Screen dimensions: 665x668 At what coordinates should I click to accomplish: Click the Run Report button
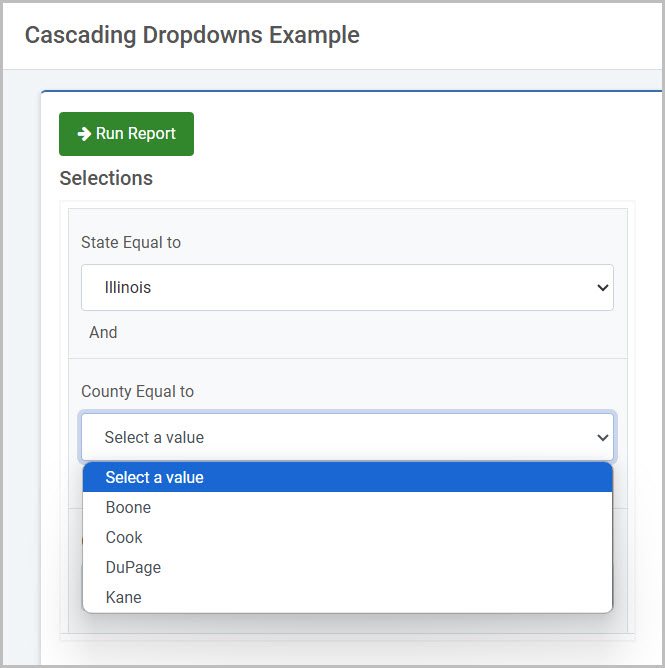click(126, 134)
